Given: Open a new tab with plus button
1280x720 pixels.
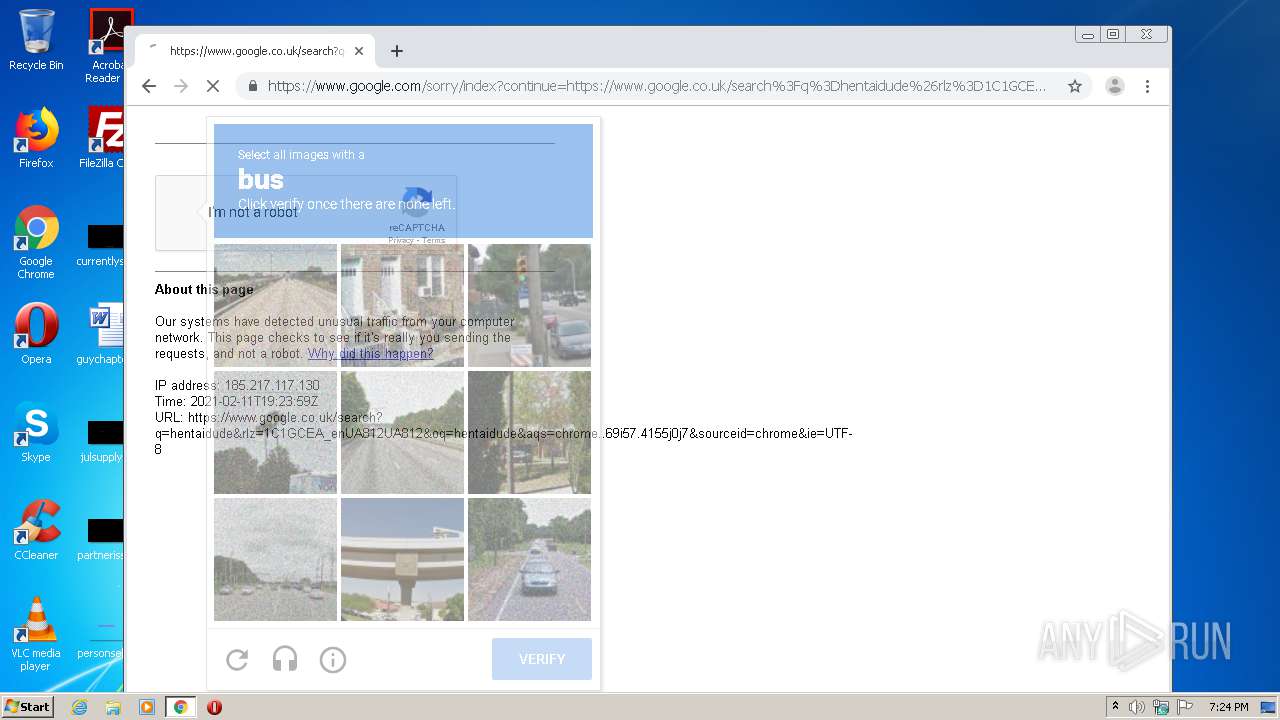Looking at the screenshot, I should tap(397, 51).
